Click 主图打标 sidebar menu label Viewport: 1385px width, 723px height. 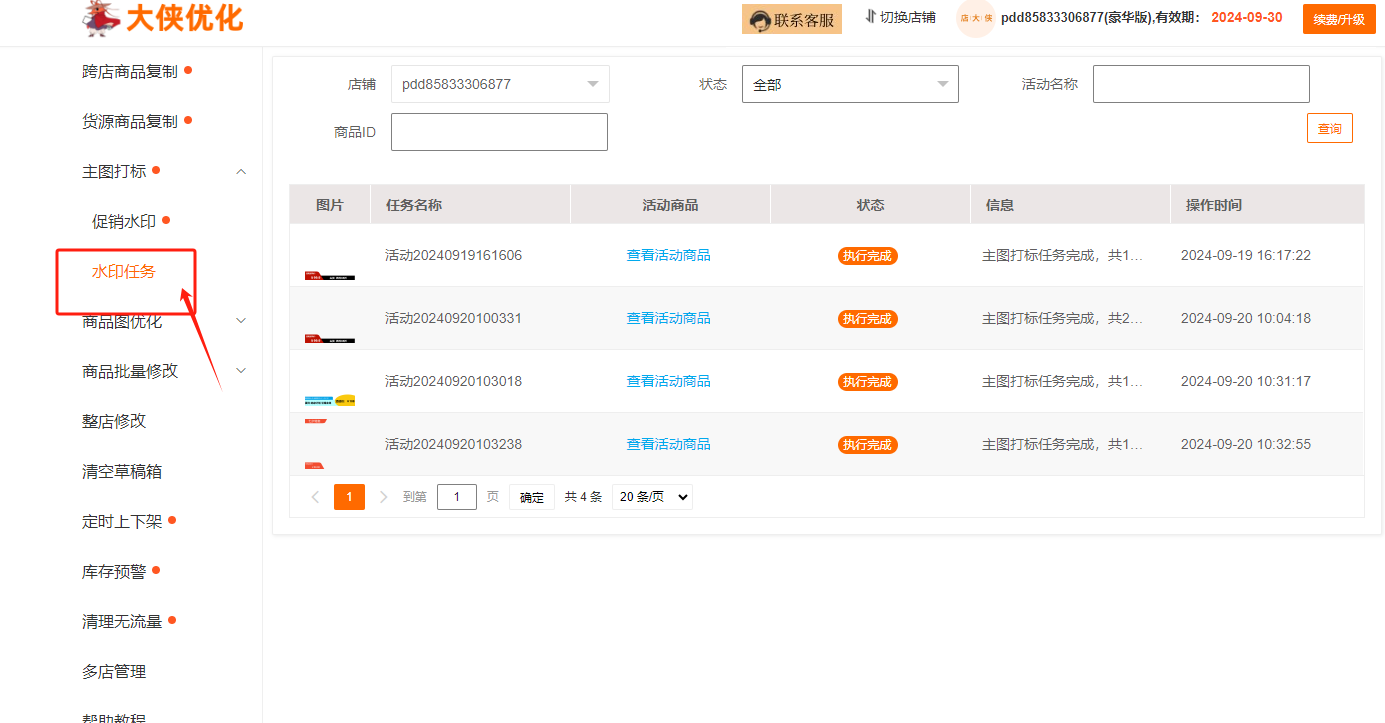pos(114,171)
